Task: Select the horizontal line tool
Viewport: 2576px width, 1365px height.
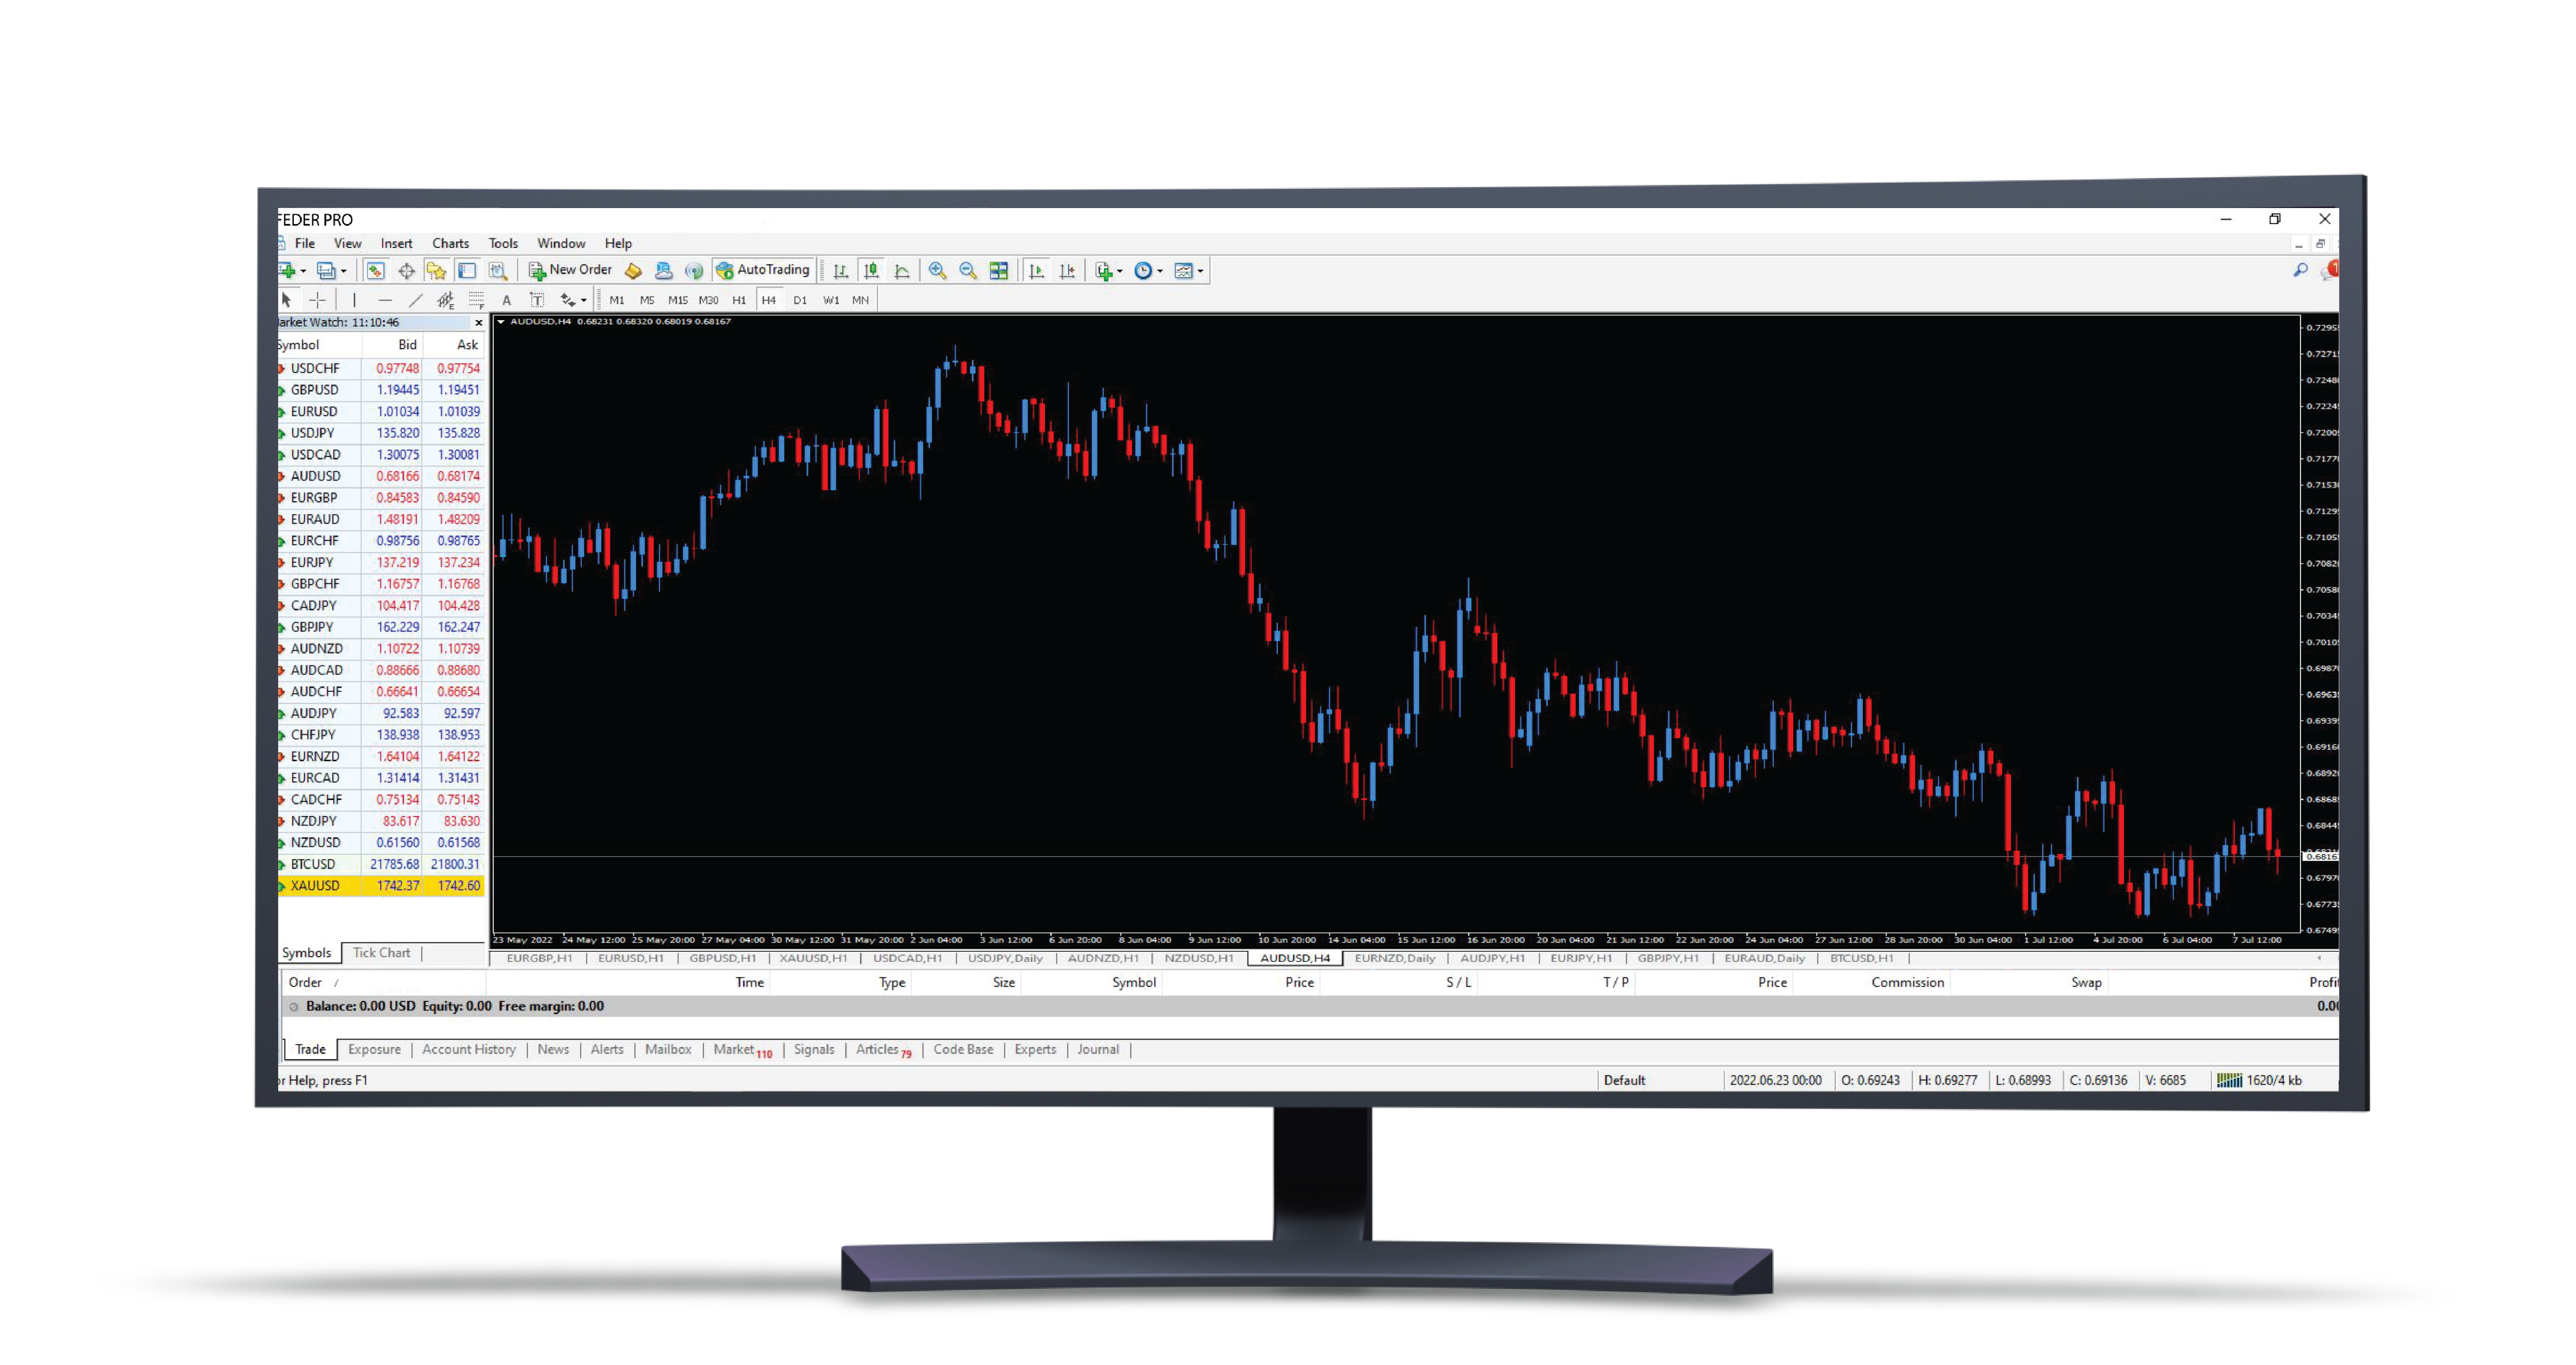Action: (385, 300)
